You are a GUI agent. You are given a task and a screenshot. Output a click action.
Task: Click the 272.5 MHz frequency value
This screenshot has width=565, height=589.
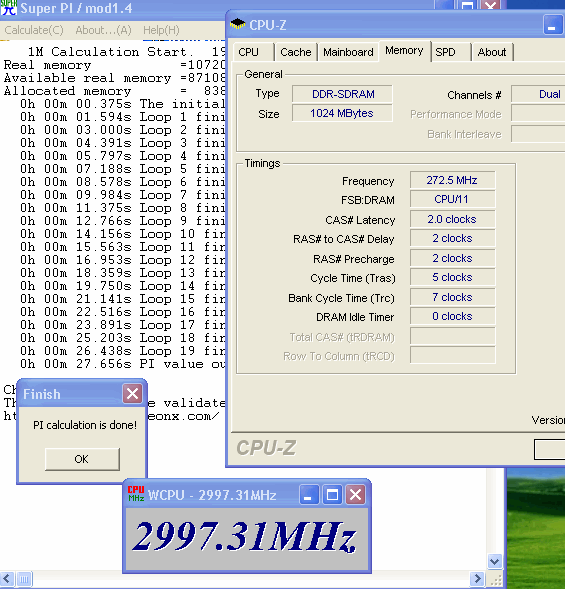(x=452, y=180)
